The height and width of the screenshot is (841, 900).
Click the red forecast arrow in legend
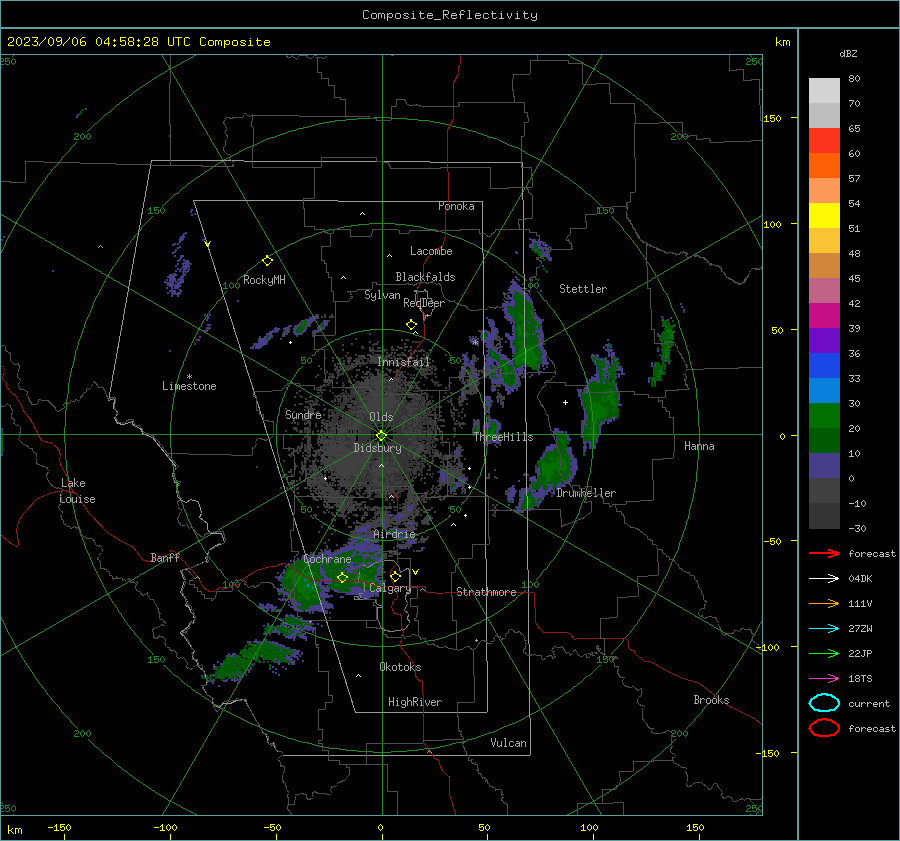[824, 553]
